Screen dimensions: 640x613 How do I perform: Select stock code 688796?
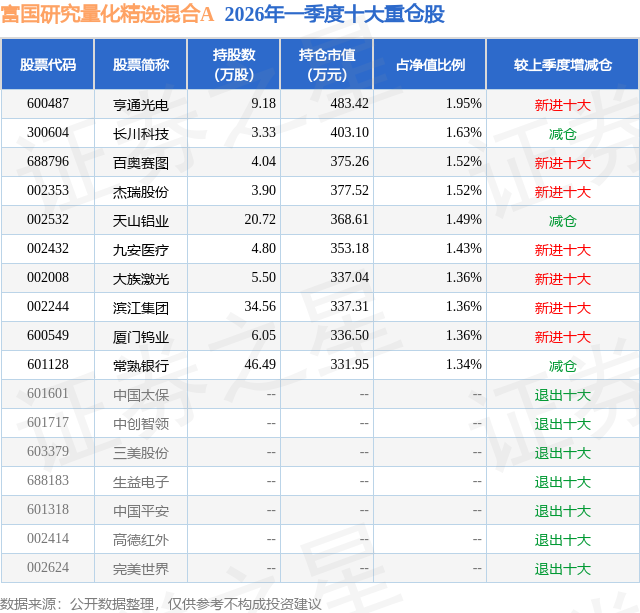pos(48,161)
